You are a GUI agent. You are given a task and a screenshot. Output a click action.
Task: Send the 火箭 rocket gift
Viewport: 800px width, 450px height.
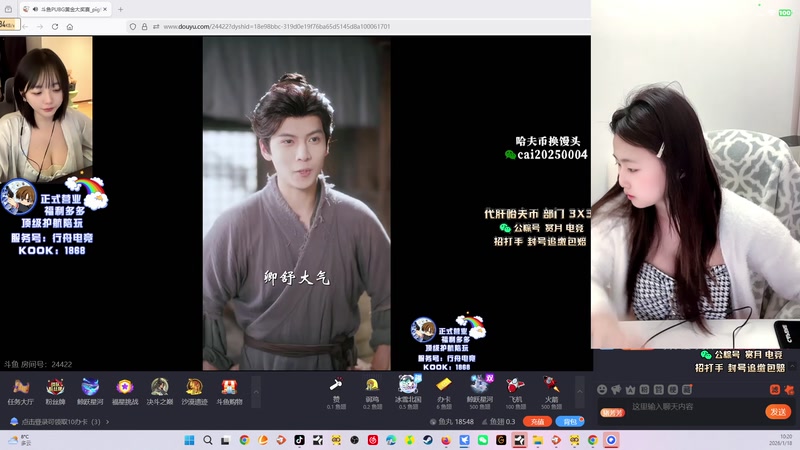click(551, 393)
